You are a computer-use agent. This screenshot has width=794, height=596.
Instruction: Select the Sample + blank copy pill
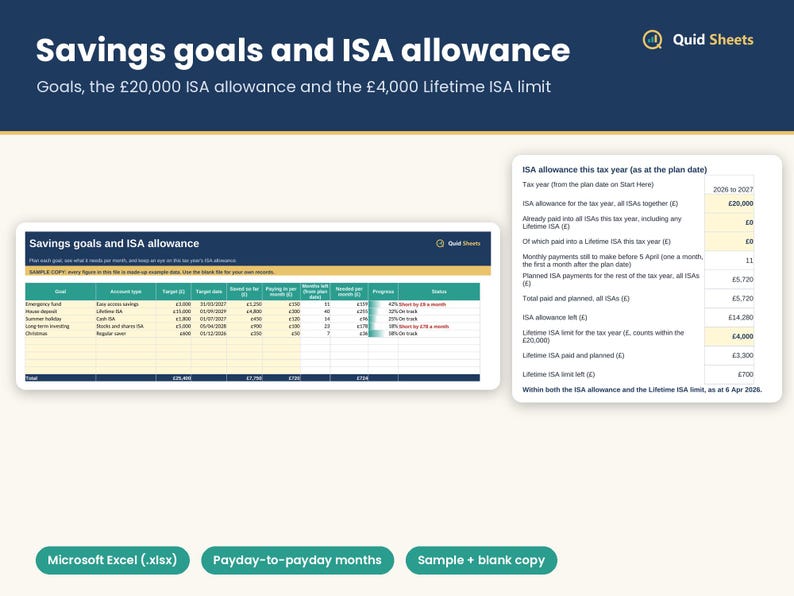[481, 560]
